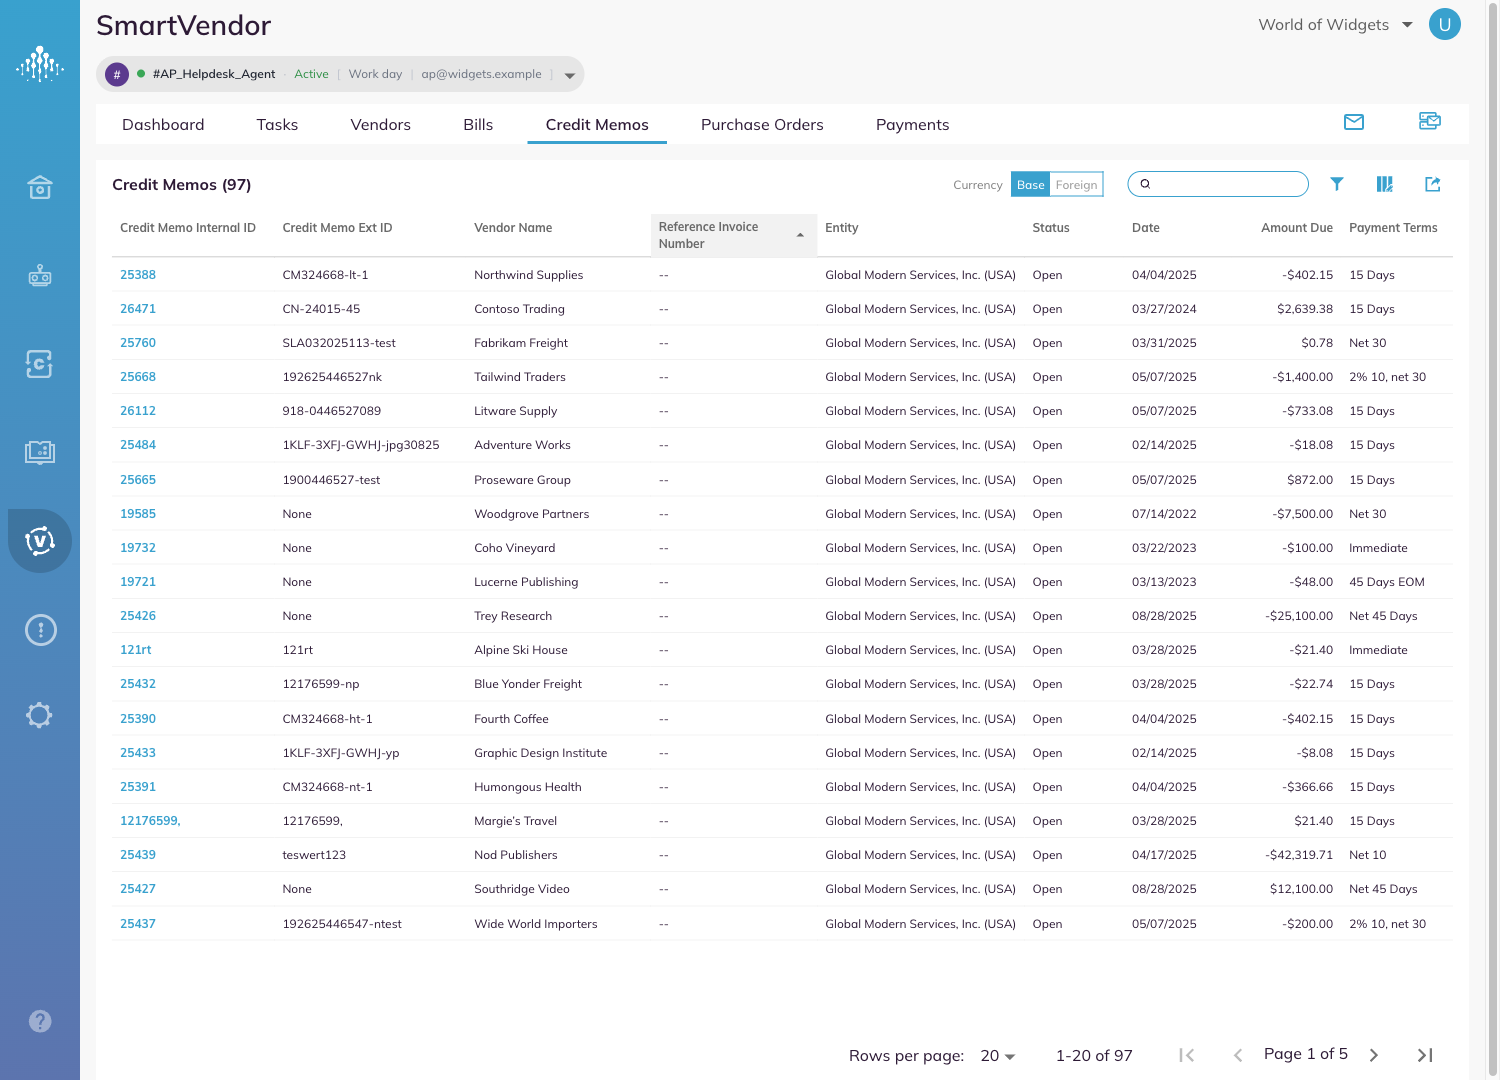
Task: Click the Status column header
Action: pos(1051,228)
